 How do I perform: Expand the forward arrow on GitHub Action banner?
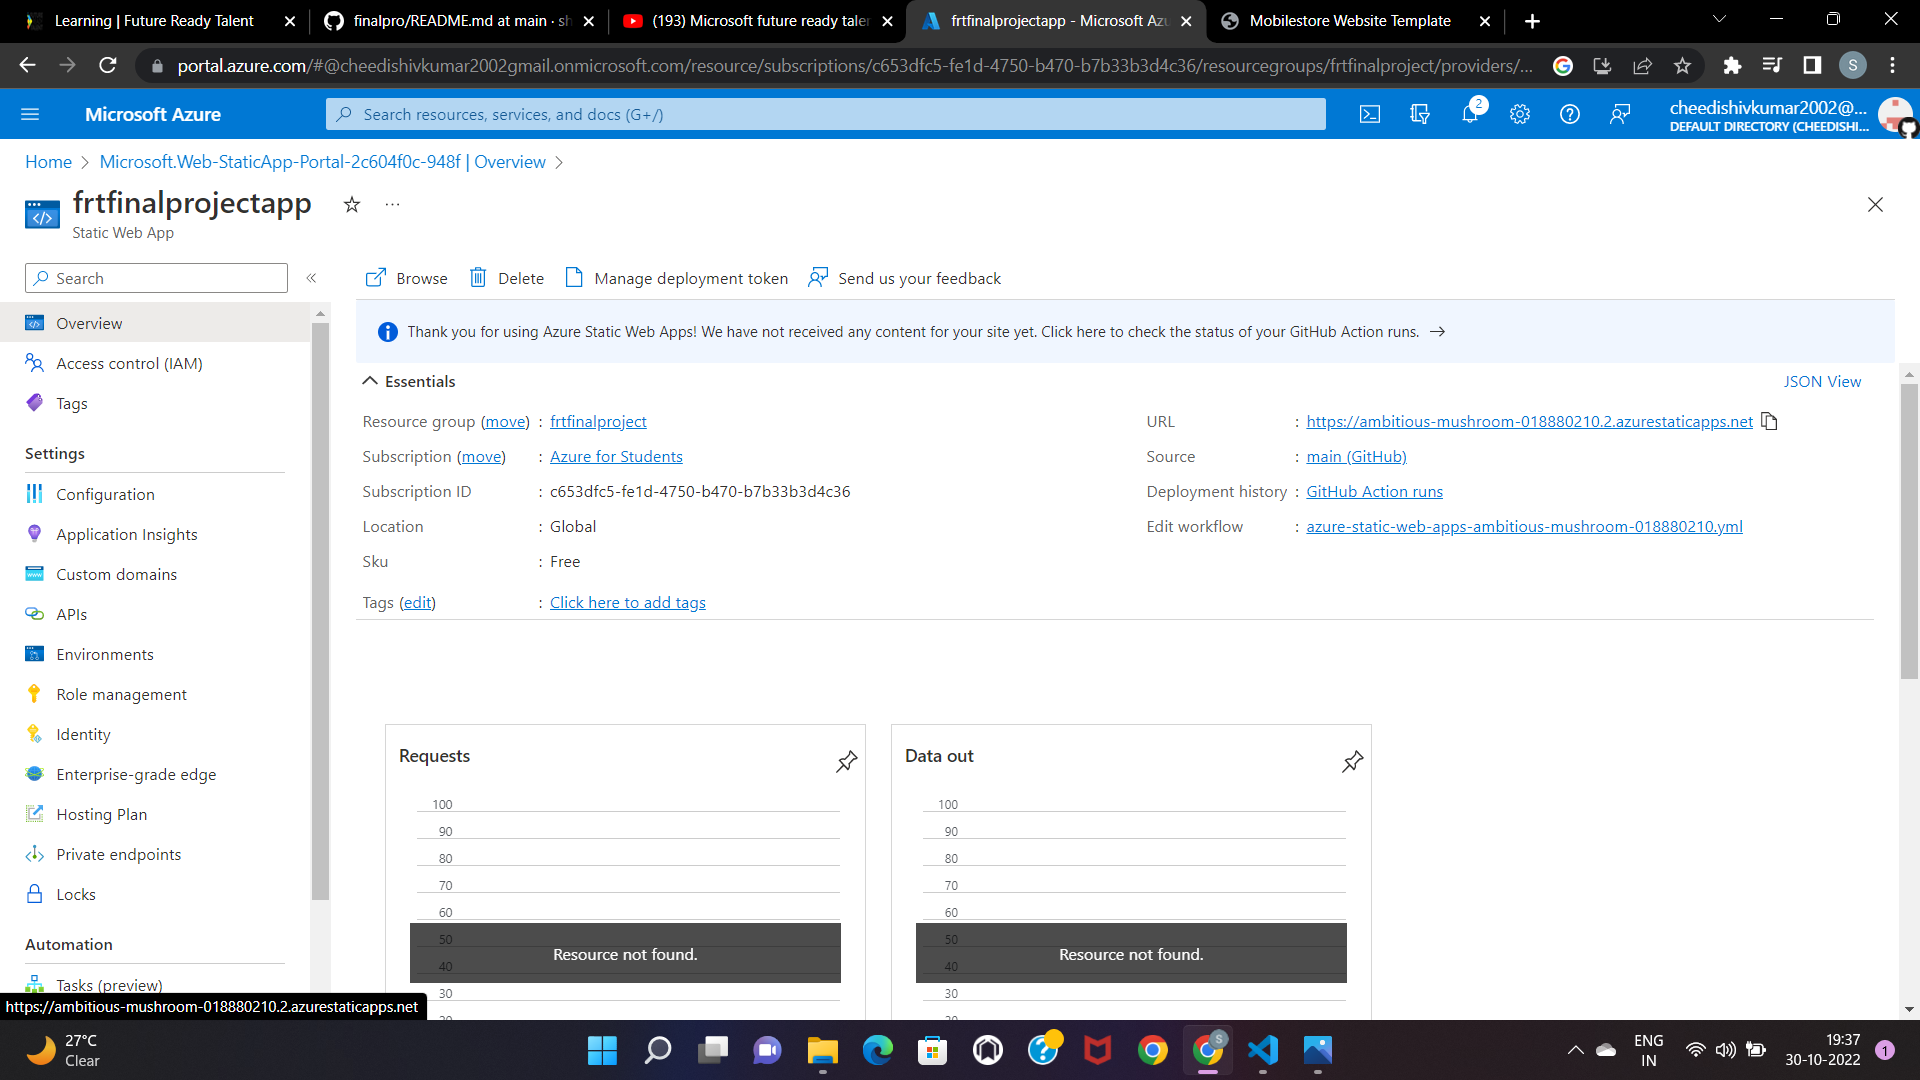coord(1438,331)
